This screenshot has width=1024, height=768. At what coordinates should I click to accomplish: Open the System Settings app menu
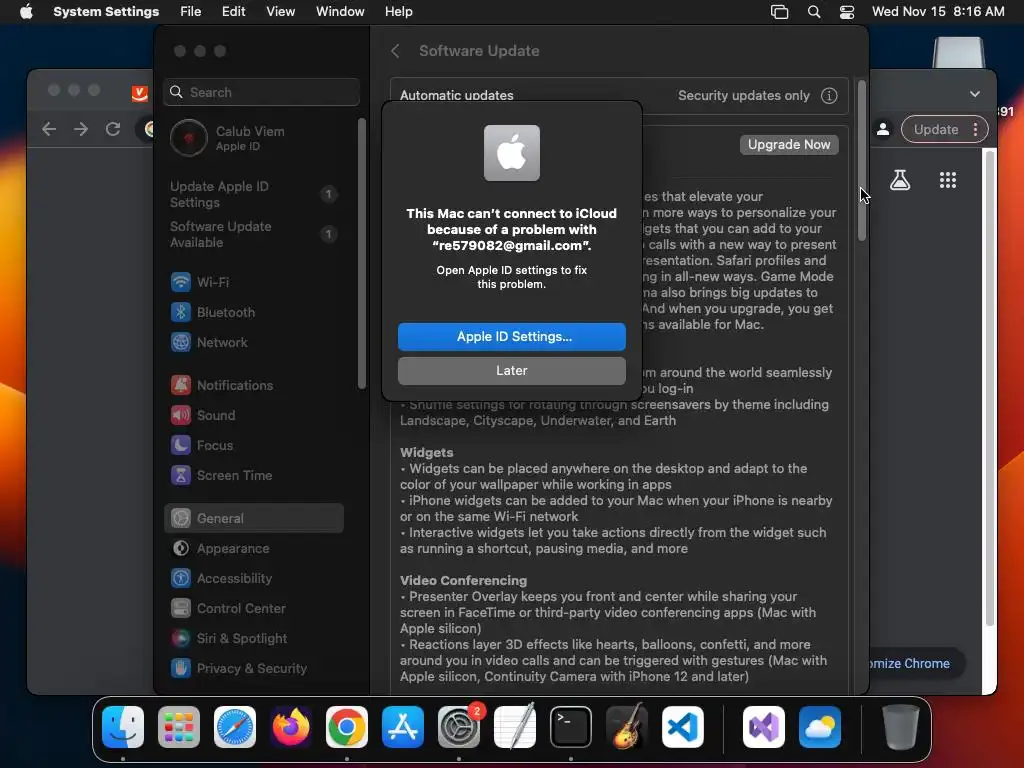pos(106,12)
